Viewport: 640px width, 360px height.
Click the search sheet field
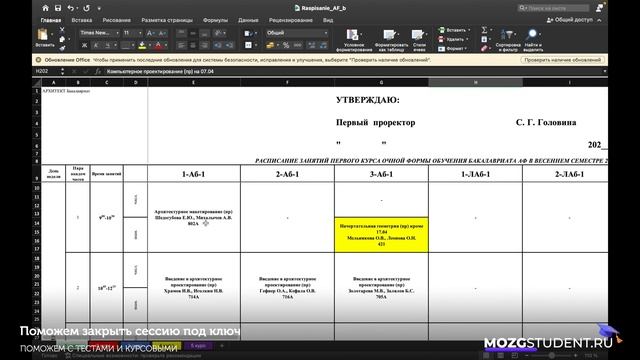pyautogui.click(x=554, y=8)
